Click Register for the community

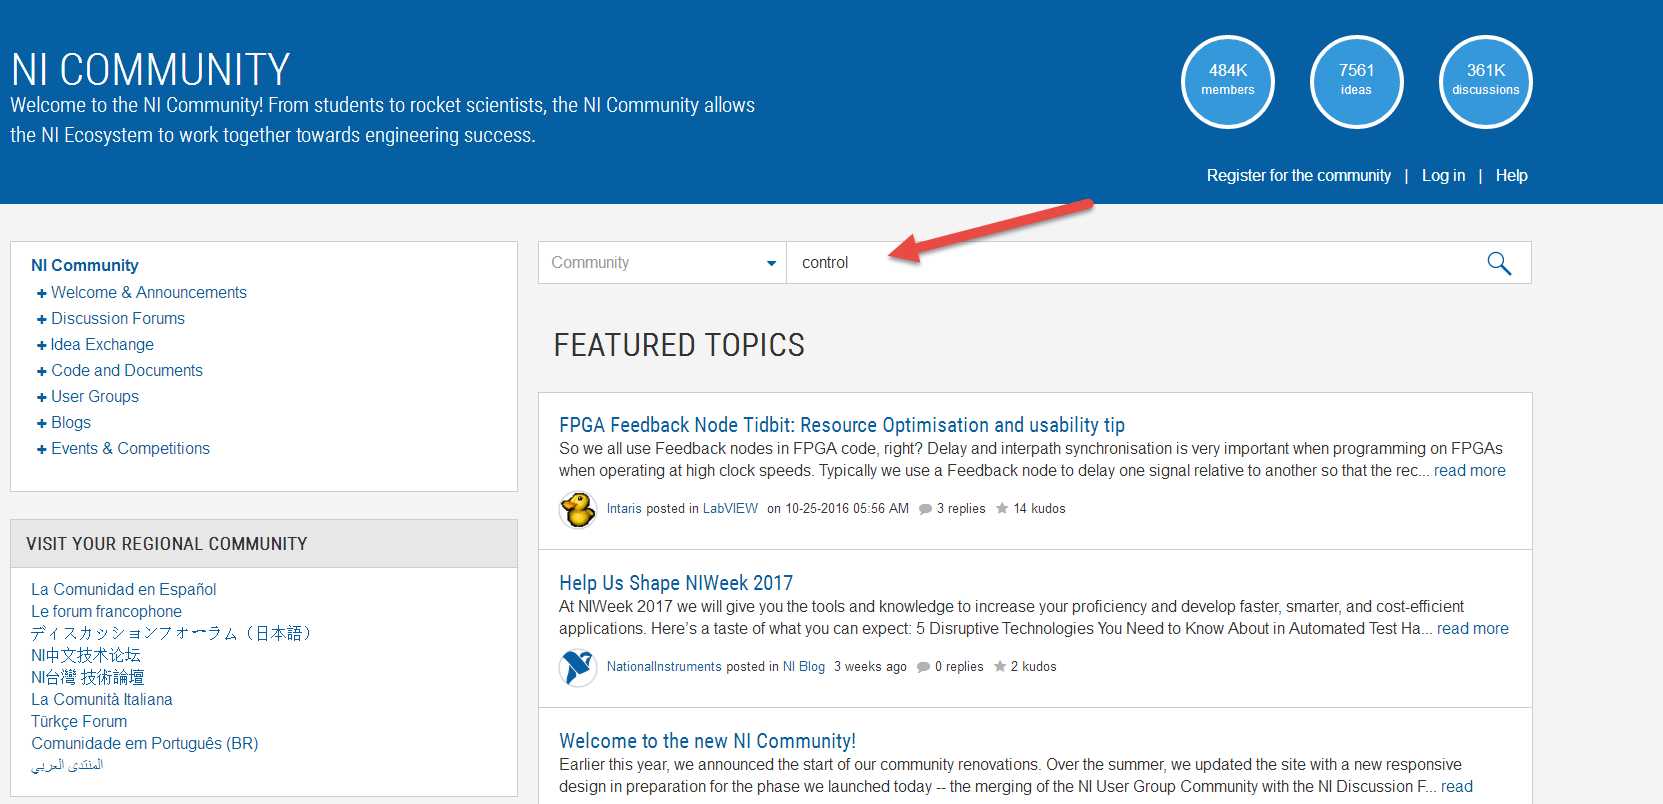point(1299,175)
